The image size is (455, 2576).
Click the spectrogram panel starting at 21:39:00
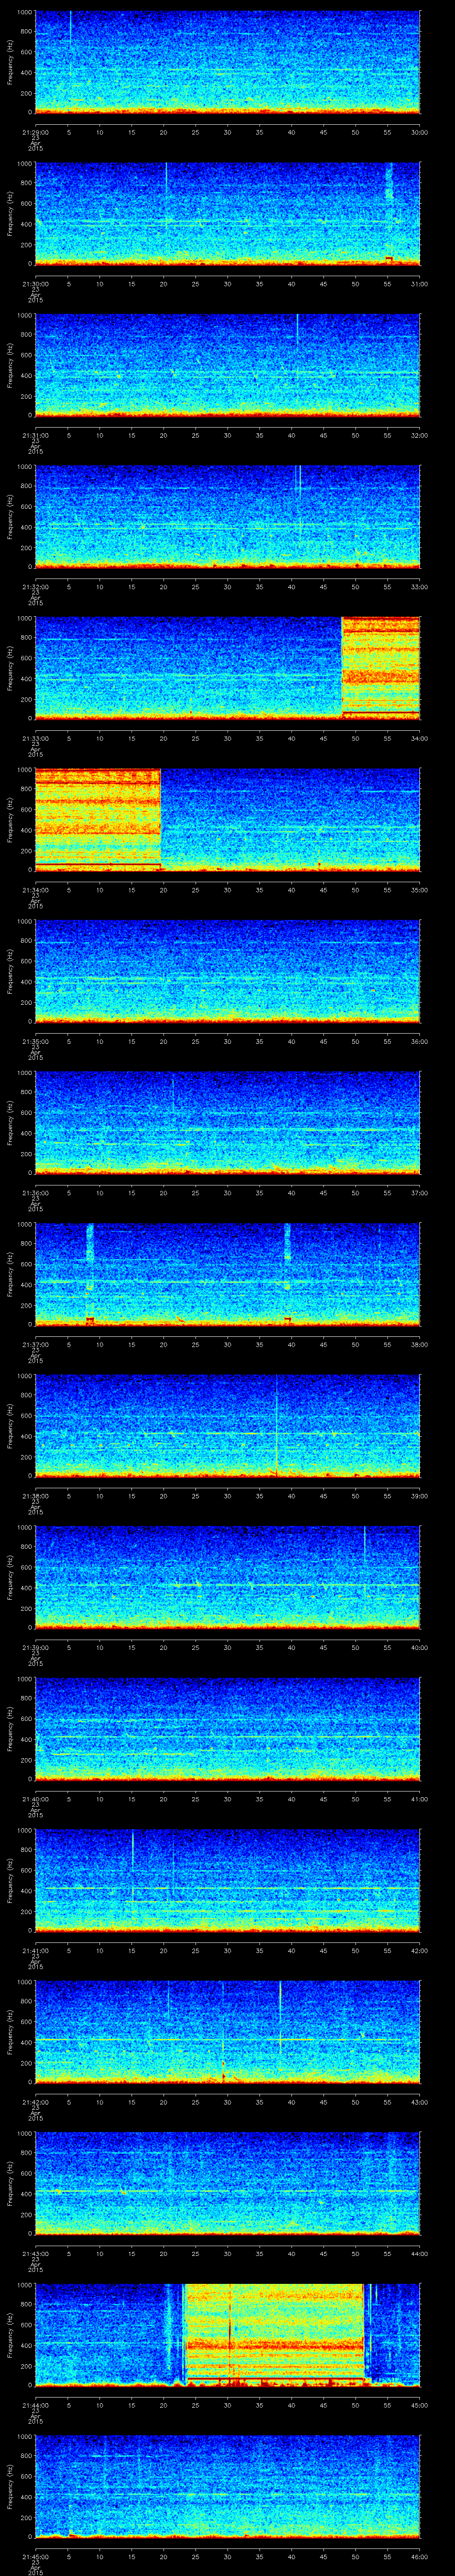pyautogui.click(x=227, y=1577)
